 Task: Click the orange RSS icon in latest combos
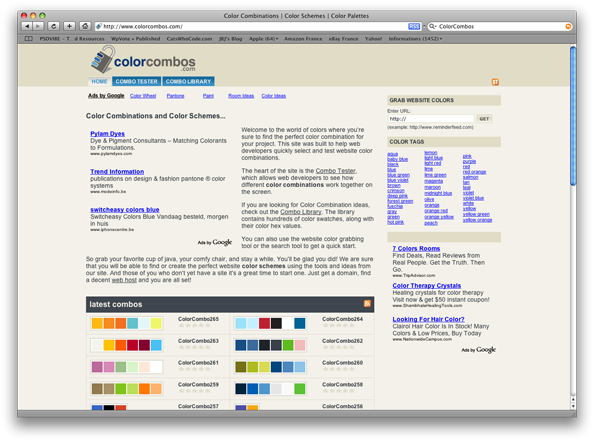367,303
